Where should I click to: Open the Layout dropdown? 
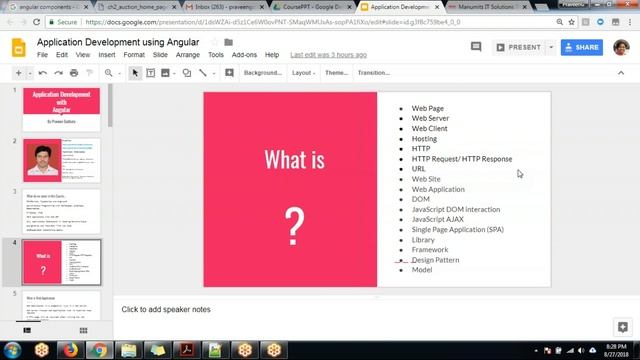click(x=304, y=73)
